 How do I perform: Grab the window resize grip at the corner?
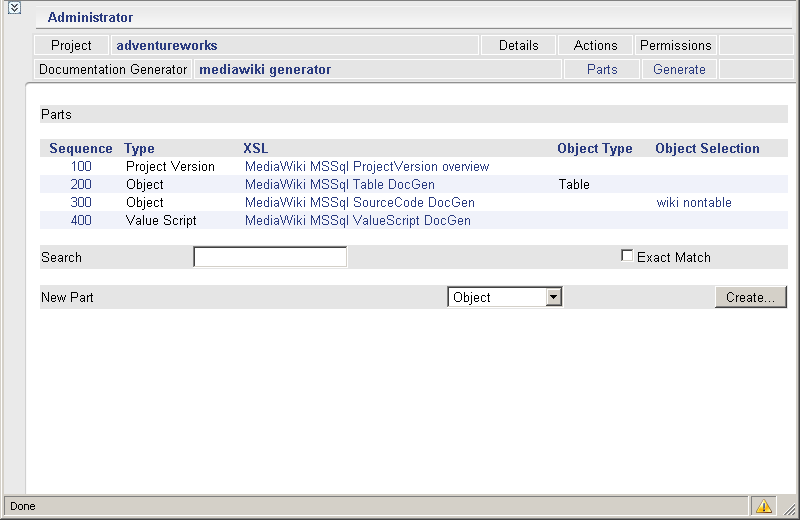(x=790, y=509)
